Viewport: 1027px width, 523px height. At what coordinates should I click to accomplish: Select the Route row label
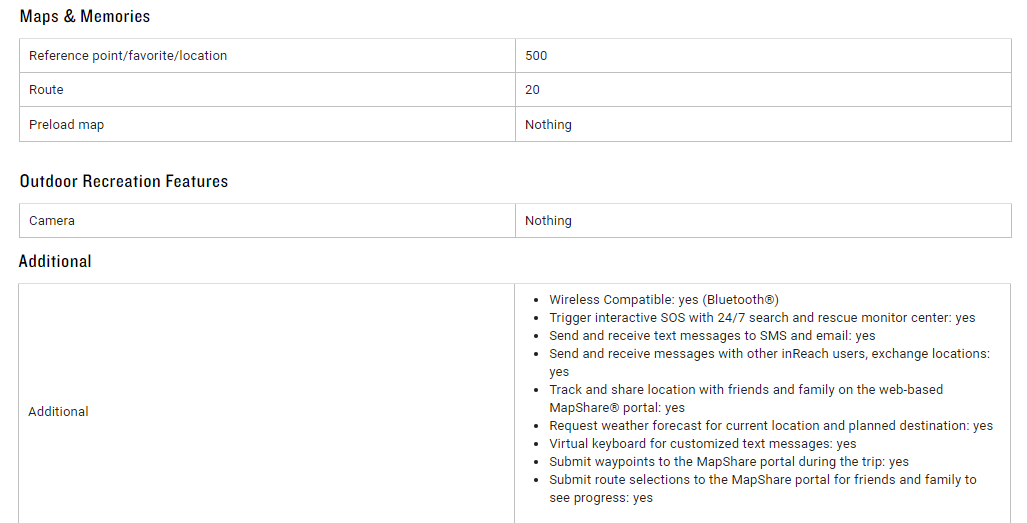(46, 90)
